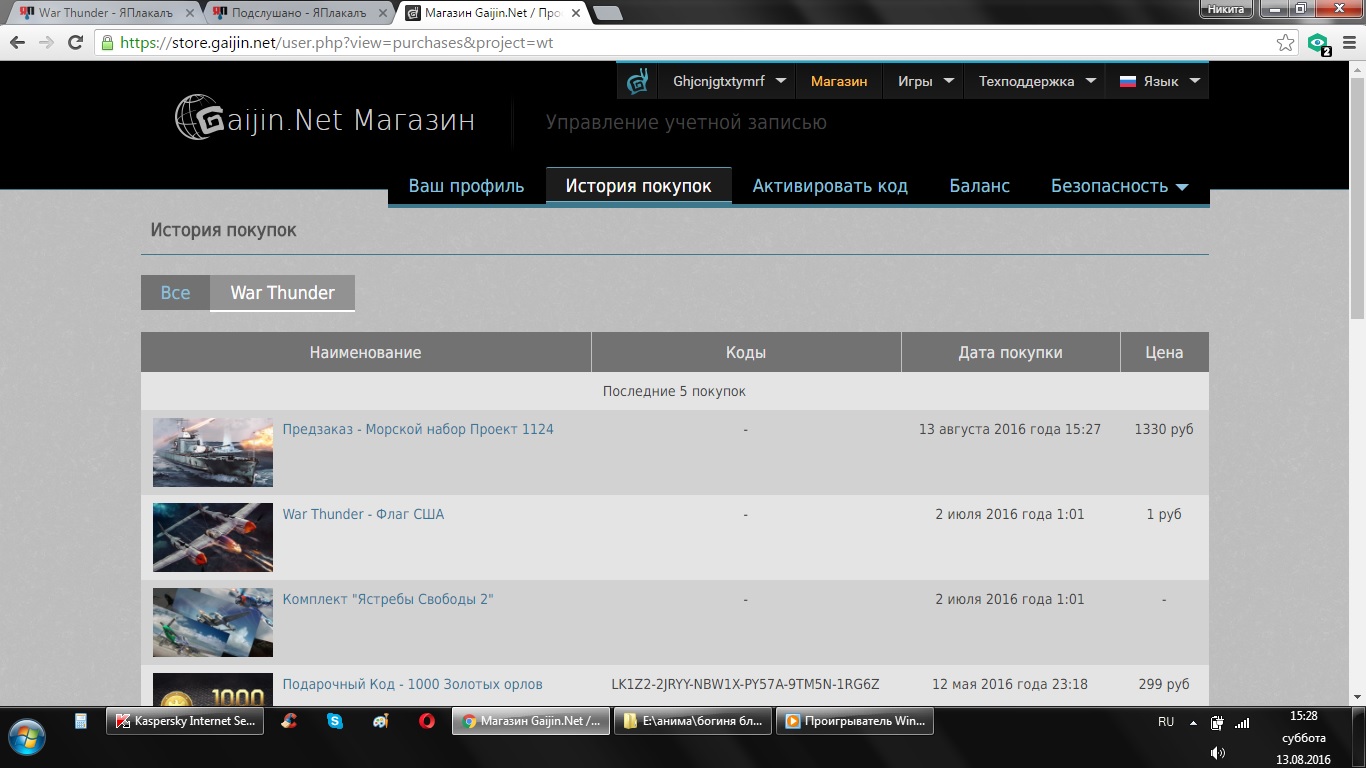This screenshot has width=1366, height=768.
Task: Expand the Техподдержка dropdown menu
Action: pos(1091,81)
